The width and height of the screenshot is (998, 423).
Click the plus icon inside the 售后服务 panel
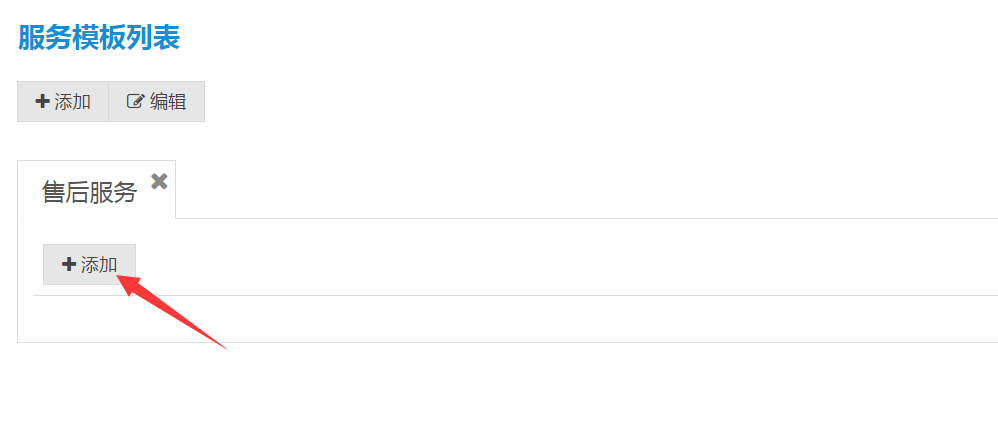[x=69, y=264]
